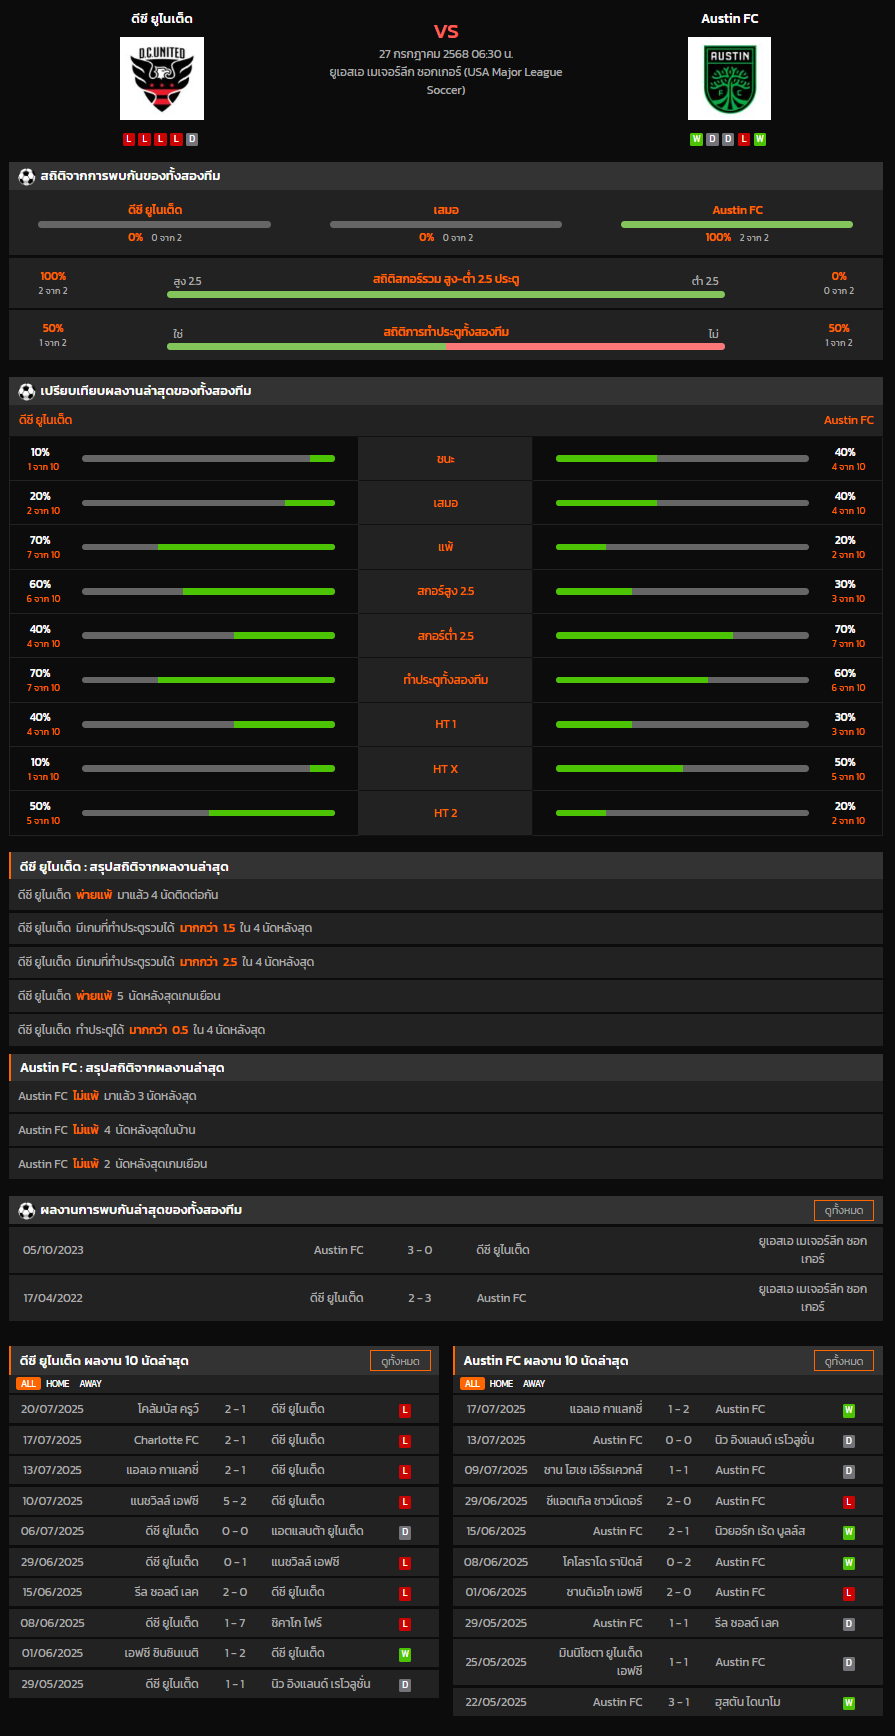Click the gray D badge under D.C. United logo
The height and width of the screenshot is (1736, 895).
(x=192, y=139)
